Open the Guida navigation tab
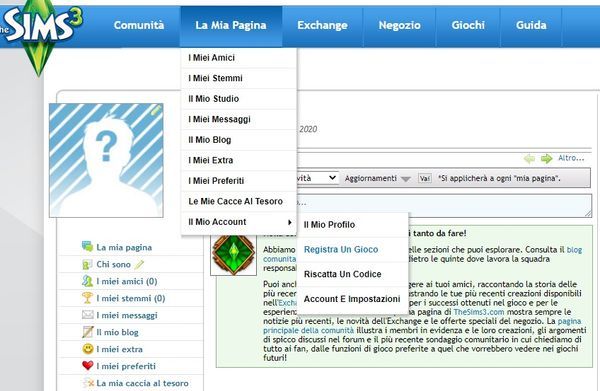Viewport: 600px width, 391px height. click(531, 25)
